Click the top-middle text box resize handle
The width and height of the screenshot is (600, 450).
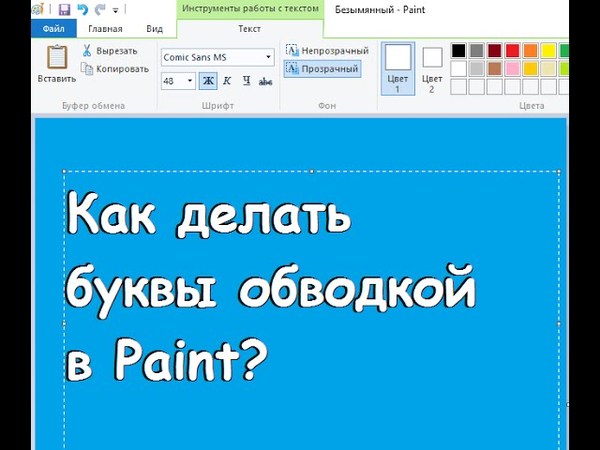click(x=311, y=171)
